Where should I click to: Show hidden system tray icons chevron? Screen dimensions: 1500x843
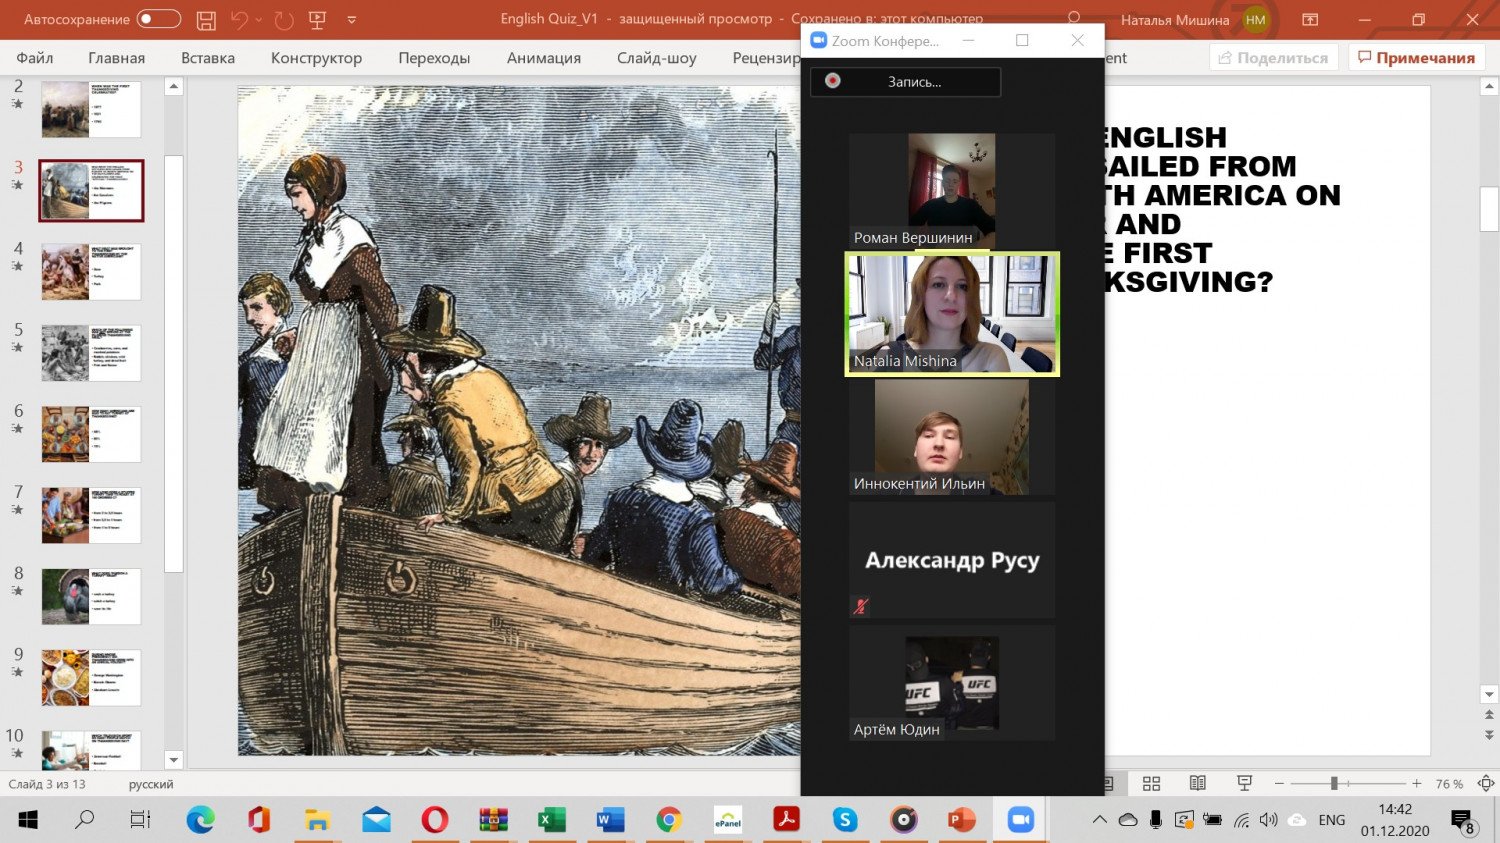point(1099,820)
